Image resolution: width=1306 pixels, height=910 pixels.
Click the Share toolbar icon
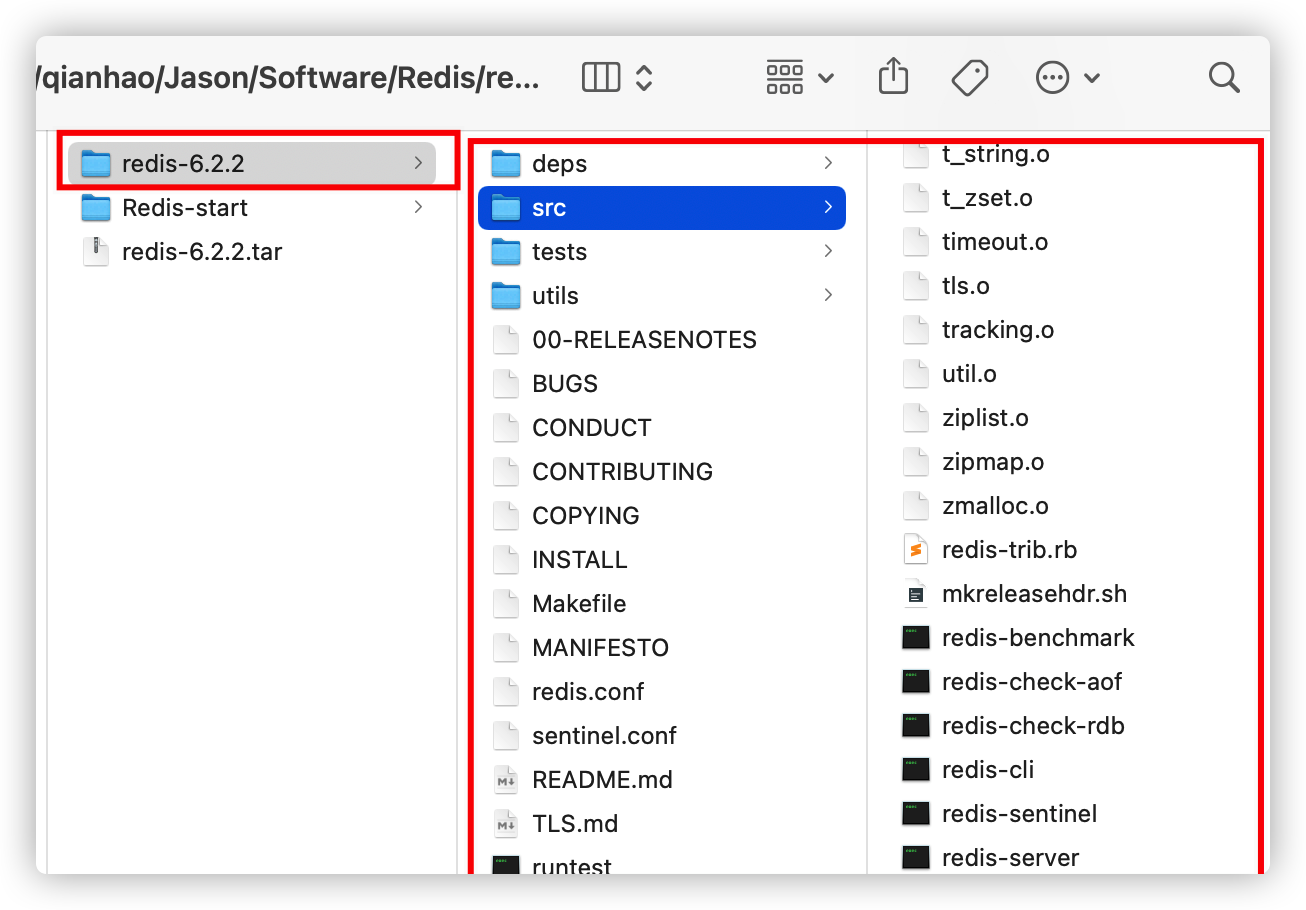[893, 76]
